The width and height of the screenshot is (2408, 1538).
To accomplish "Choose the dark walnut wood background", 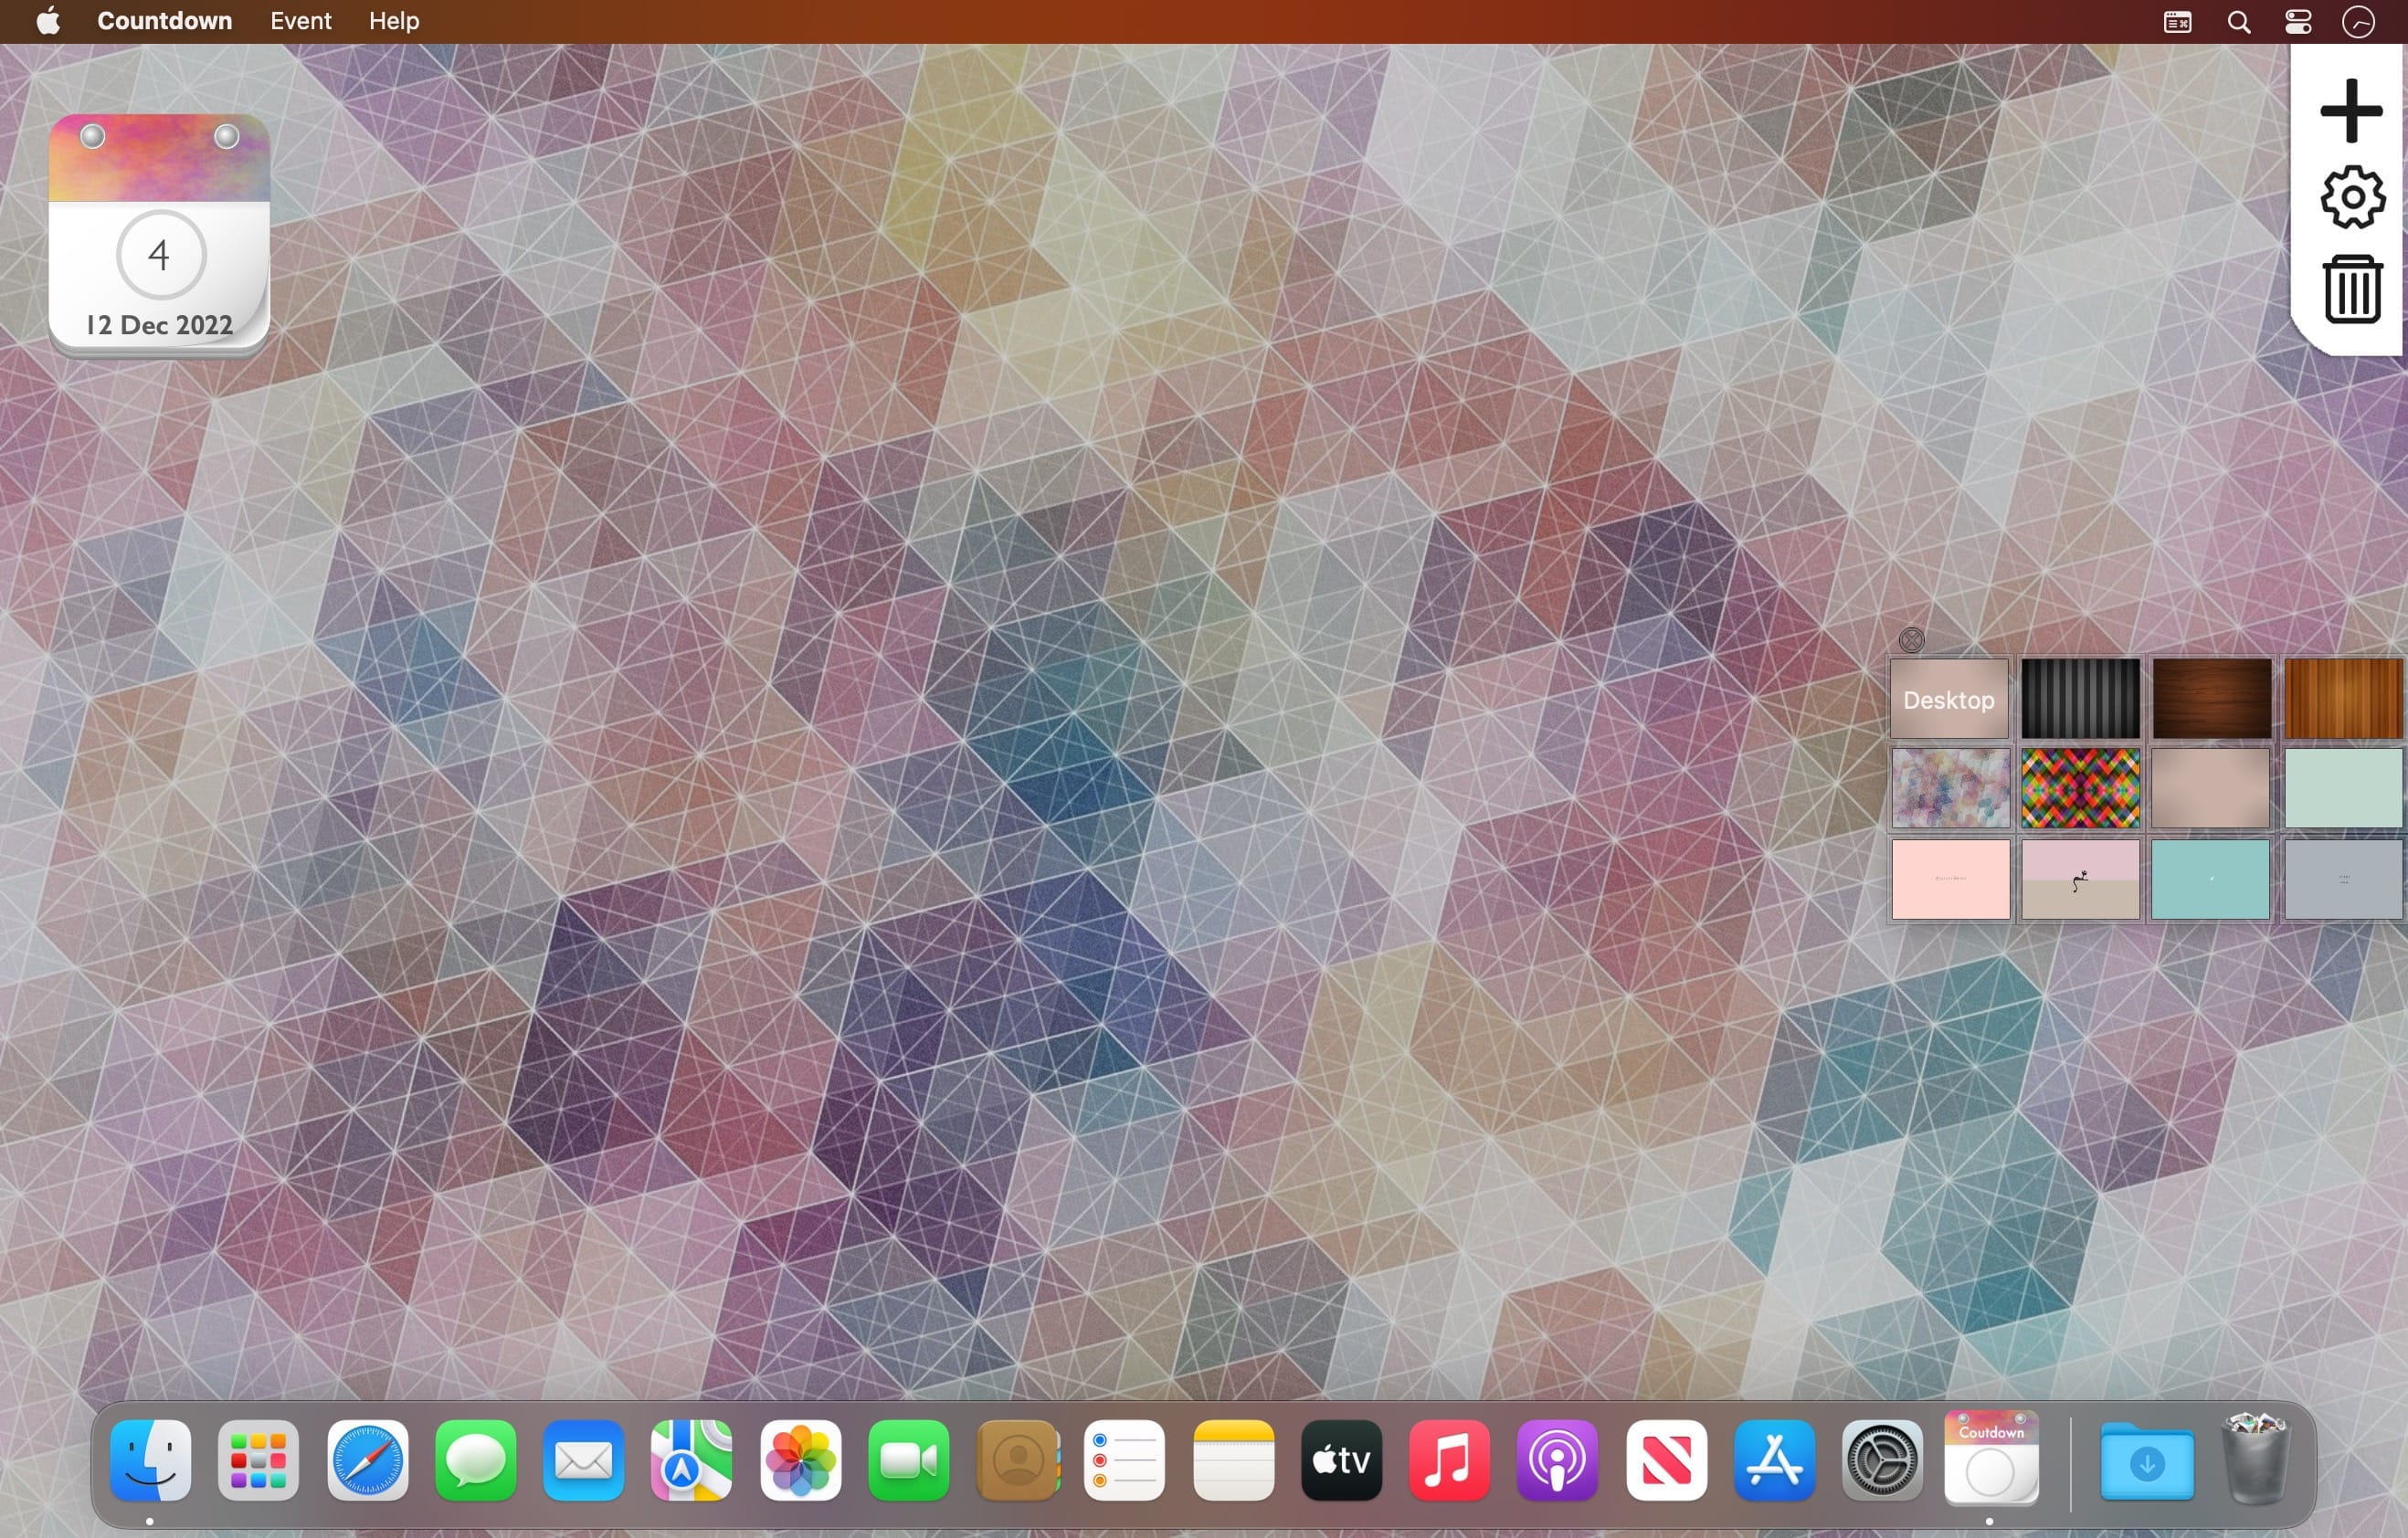I will coord(2211,699).
